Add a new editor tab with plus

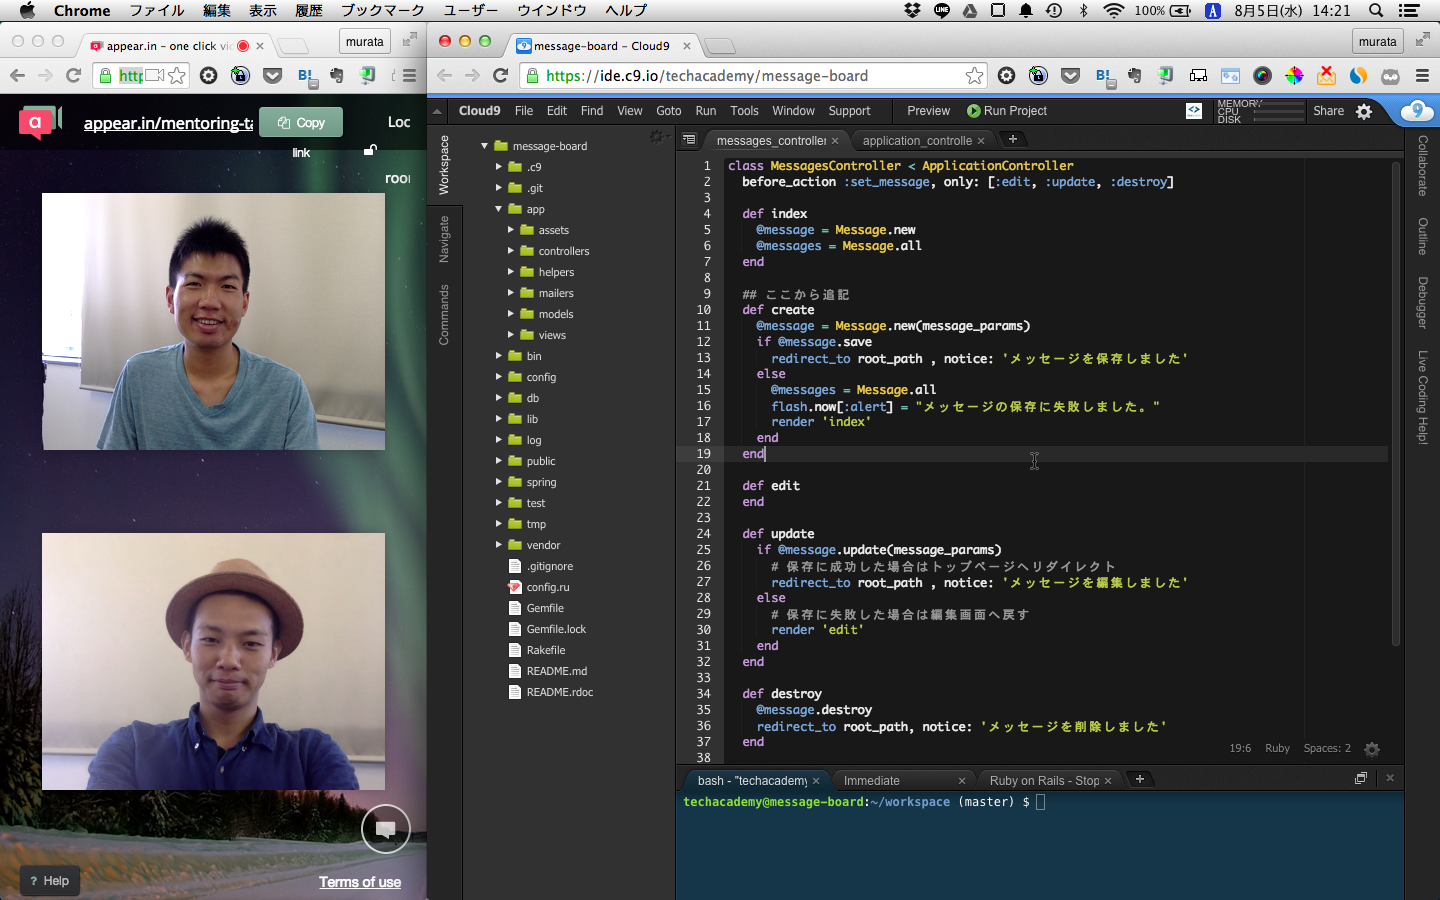1012,140
